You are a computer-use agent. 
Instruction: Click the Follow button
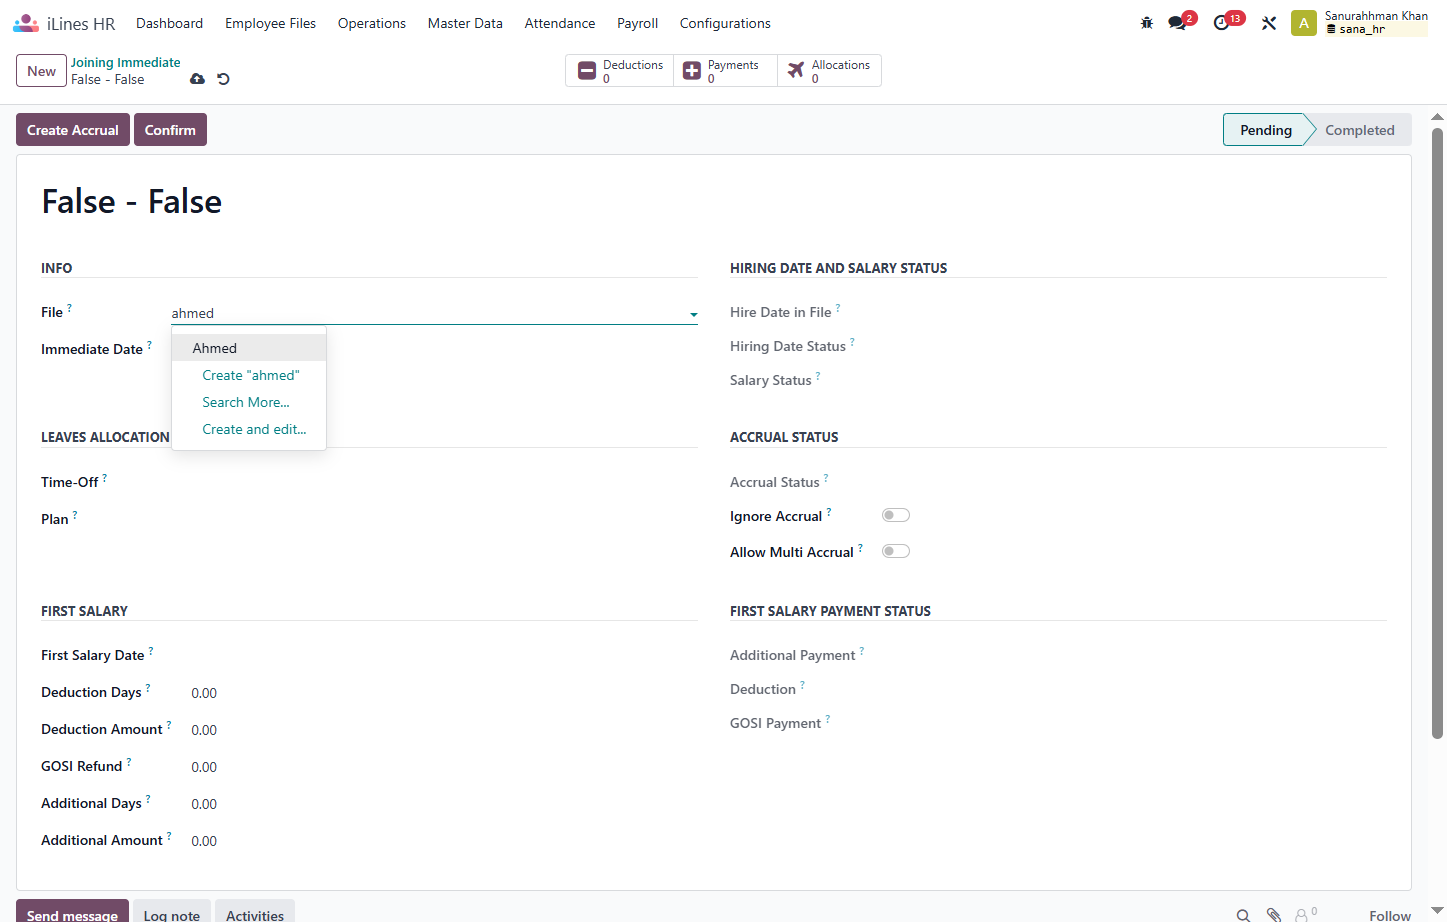pos(1390,915)
